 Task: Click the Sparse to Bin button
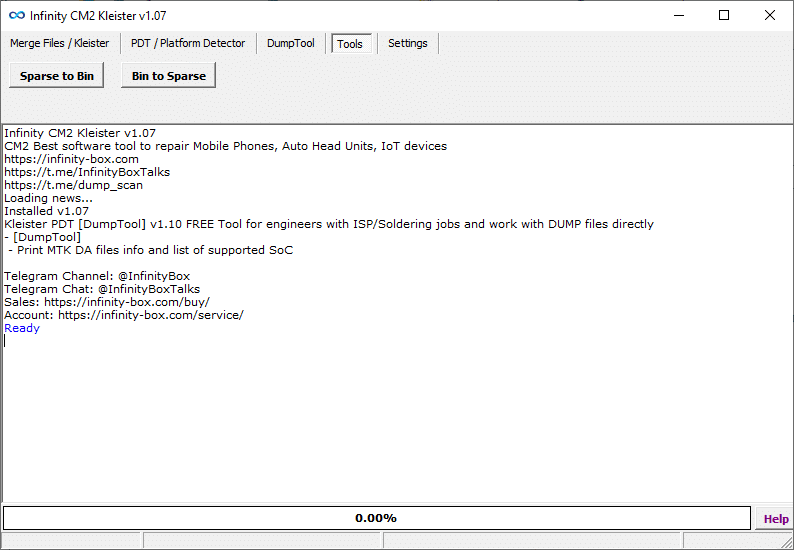pyautogui.click(x=57, y=75)
